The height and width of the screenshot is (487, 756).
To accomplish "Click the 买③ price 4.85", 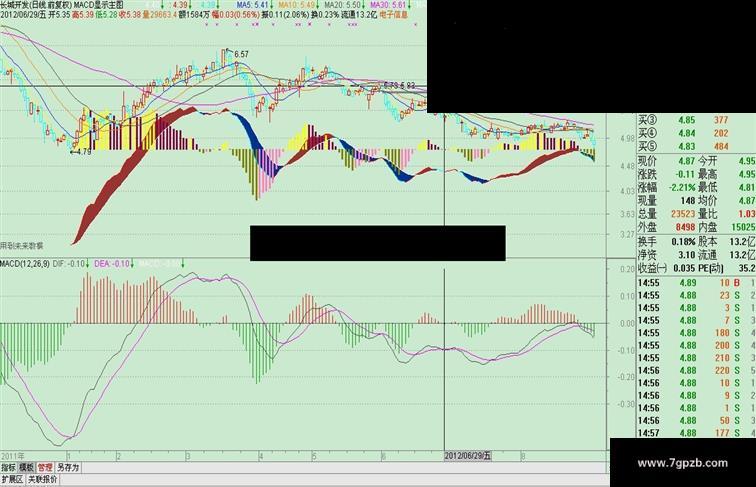I will pos(687,120).
